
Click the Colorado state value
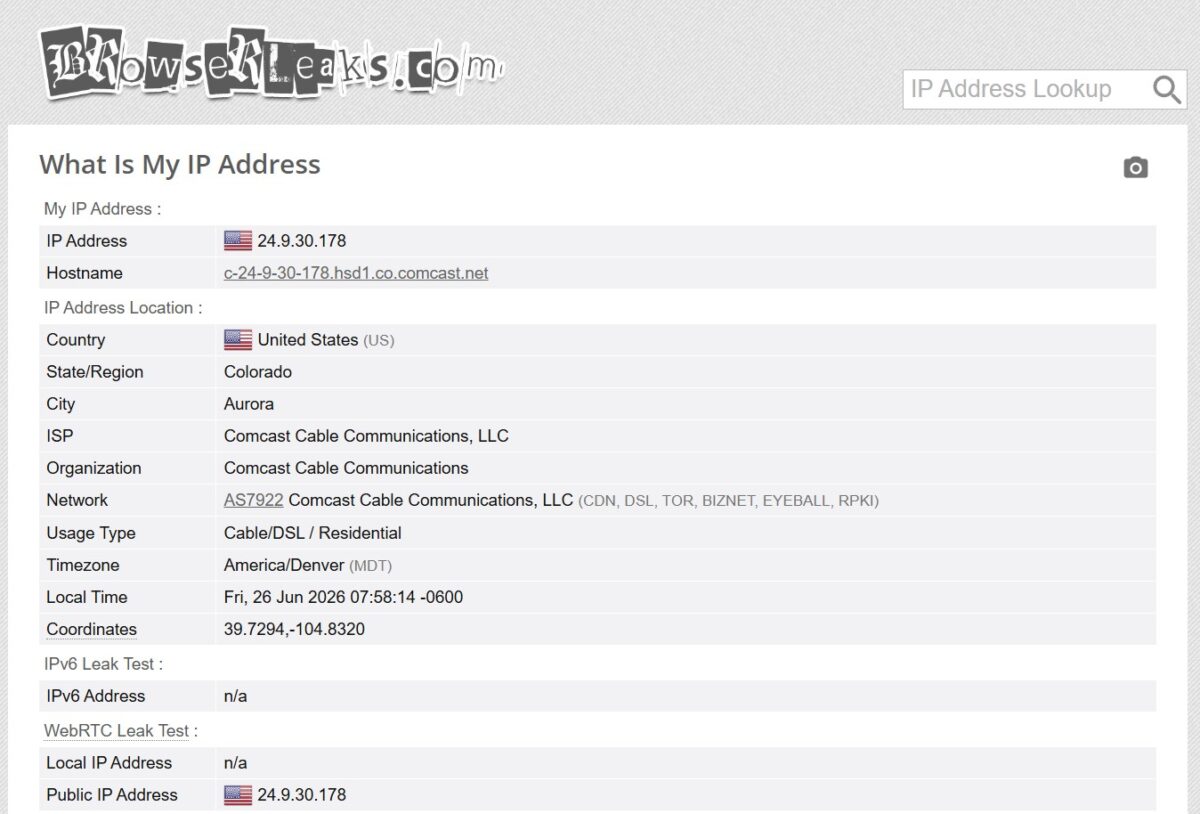click(258, 372)
